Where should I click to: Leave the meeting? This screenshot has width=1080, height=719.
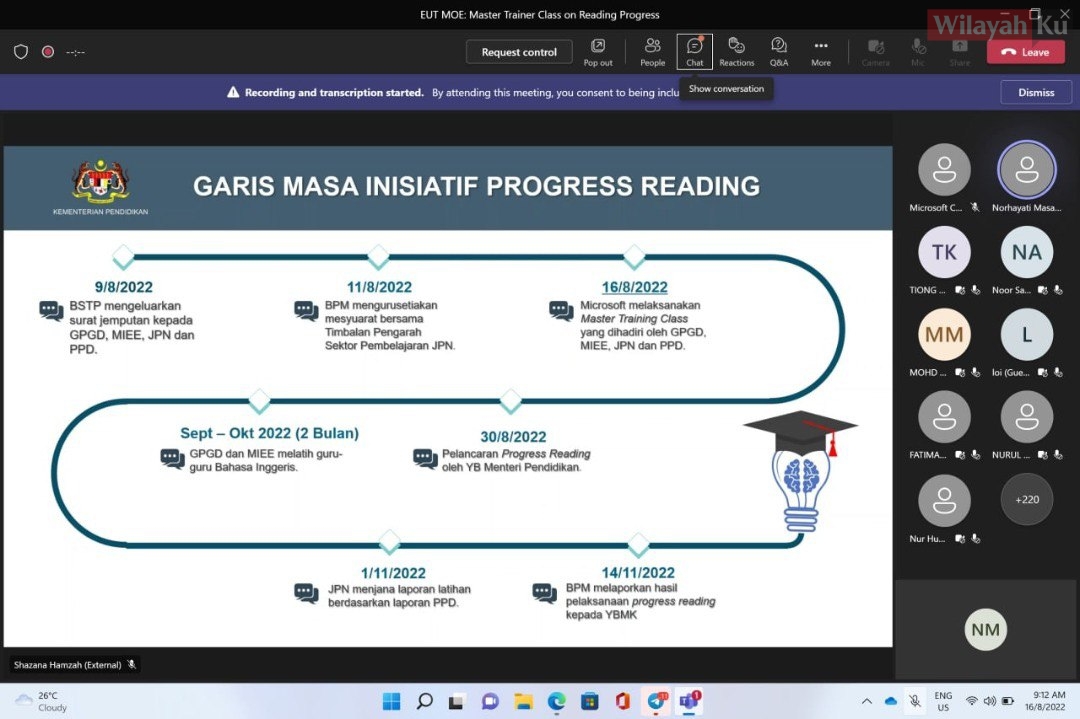point(1025,52)
